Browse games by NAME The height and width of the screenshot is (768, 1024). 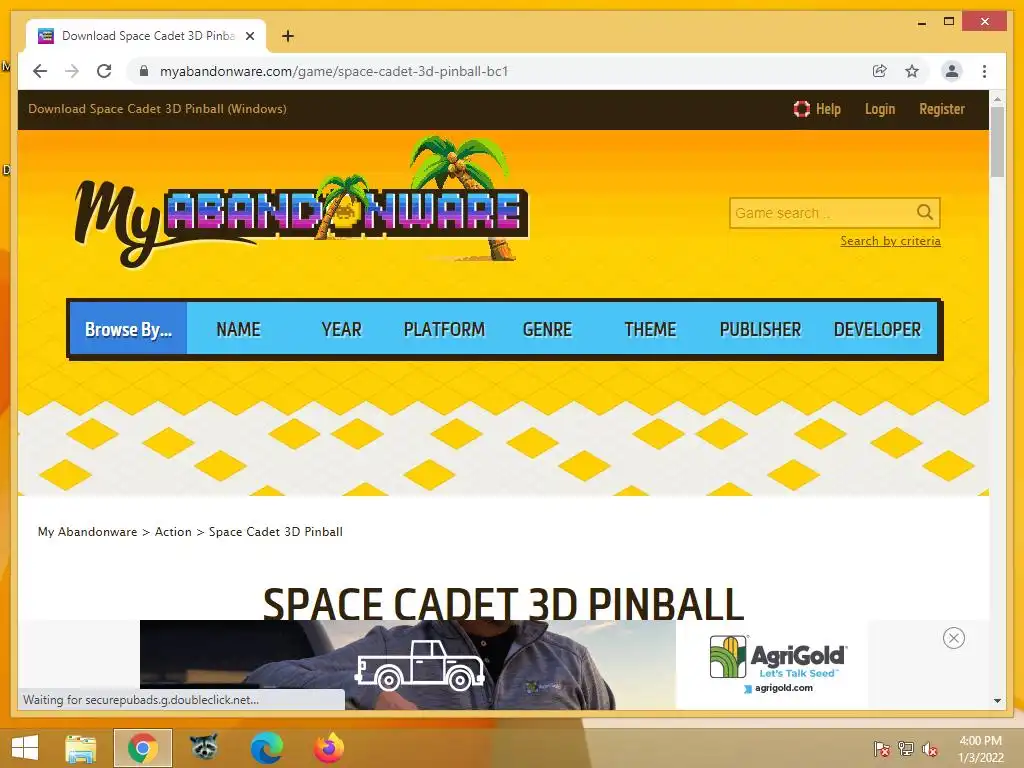(238, 329)
